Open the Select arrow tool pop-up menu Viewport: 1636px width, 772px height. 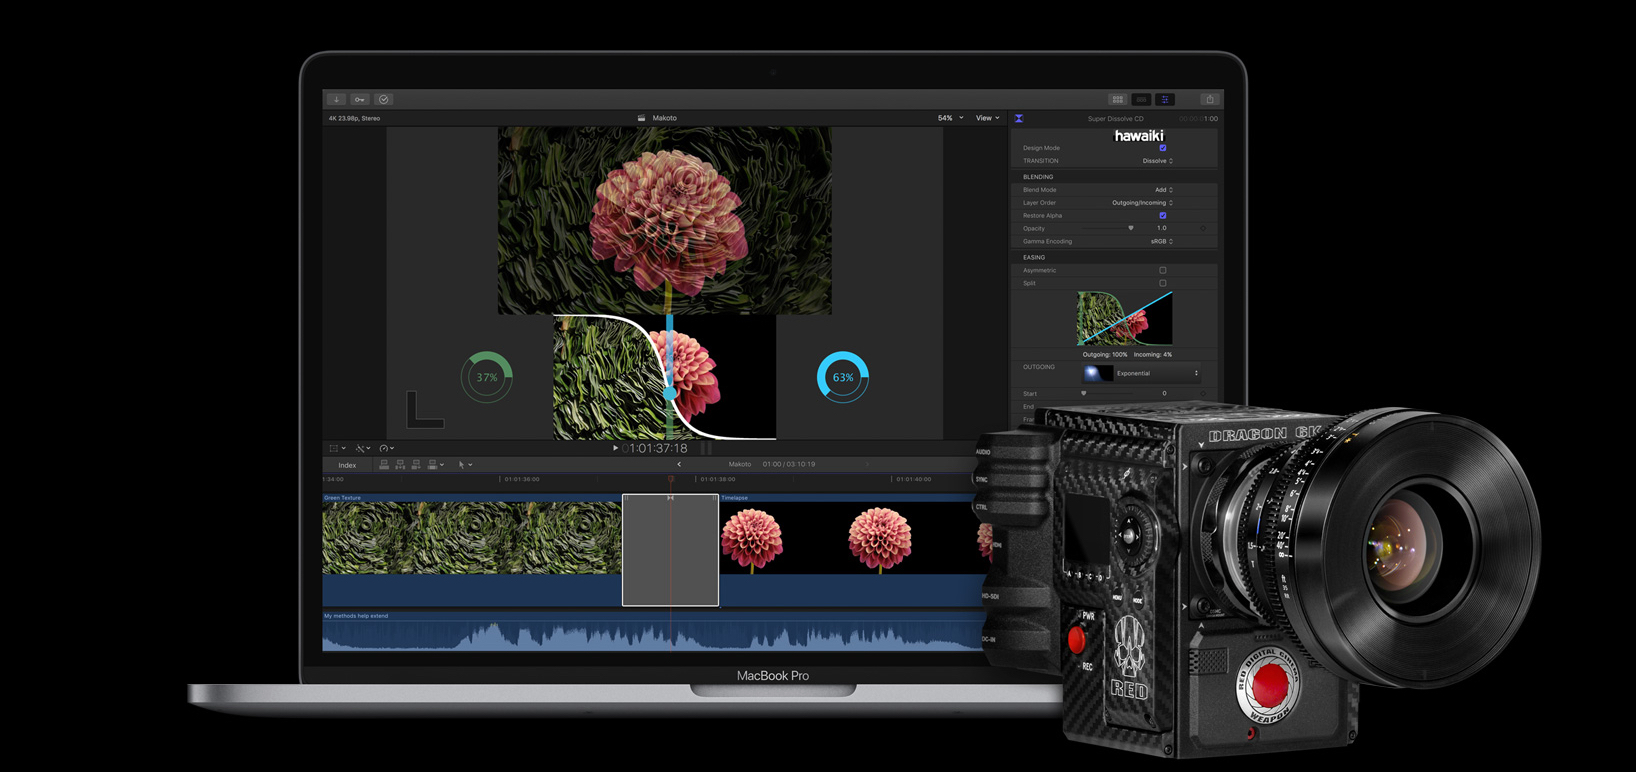coord(465,465)
